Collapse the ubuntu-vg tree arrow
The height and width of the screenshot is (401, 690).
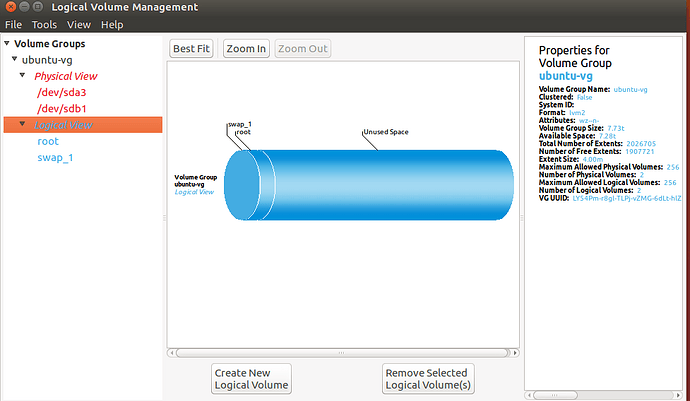pyautogui.click(x=13, y=59)
